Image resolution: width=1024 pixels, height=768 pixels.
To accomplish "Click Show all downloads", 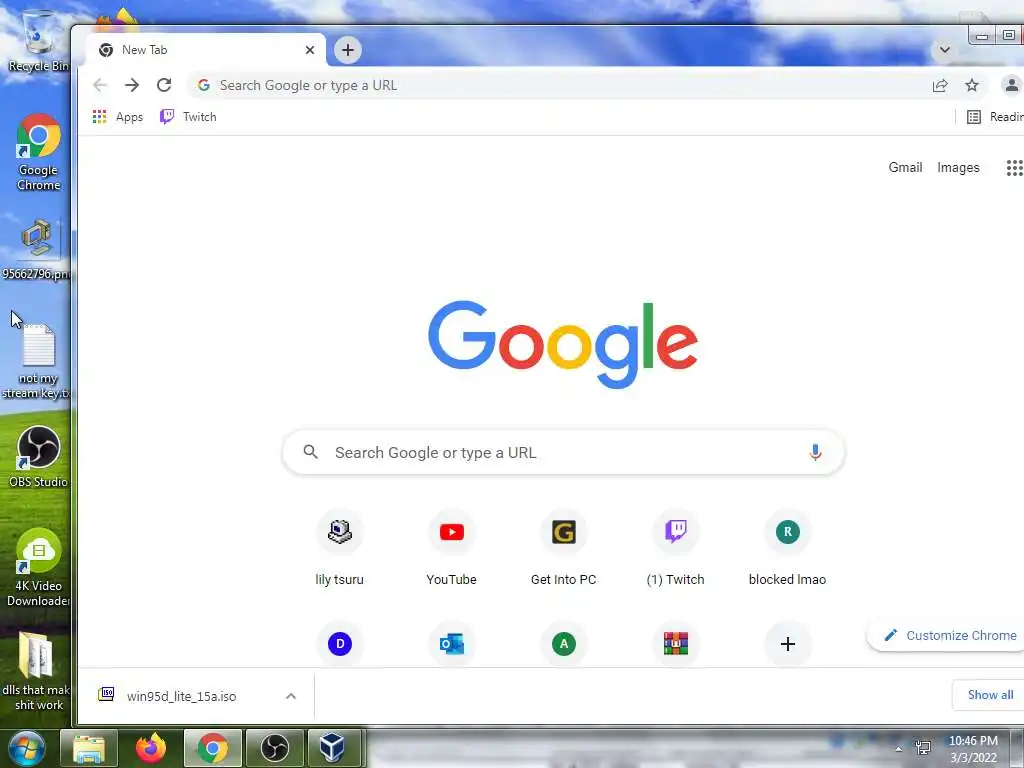I will pyautogui.click(x=990, y=695).
